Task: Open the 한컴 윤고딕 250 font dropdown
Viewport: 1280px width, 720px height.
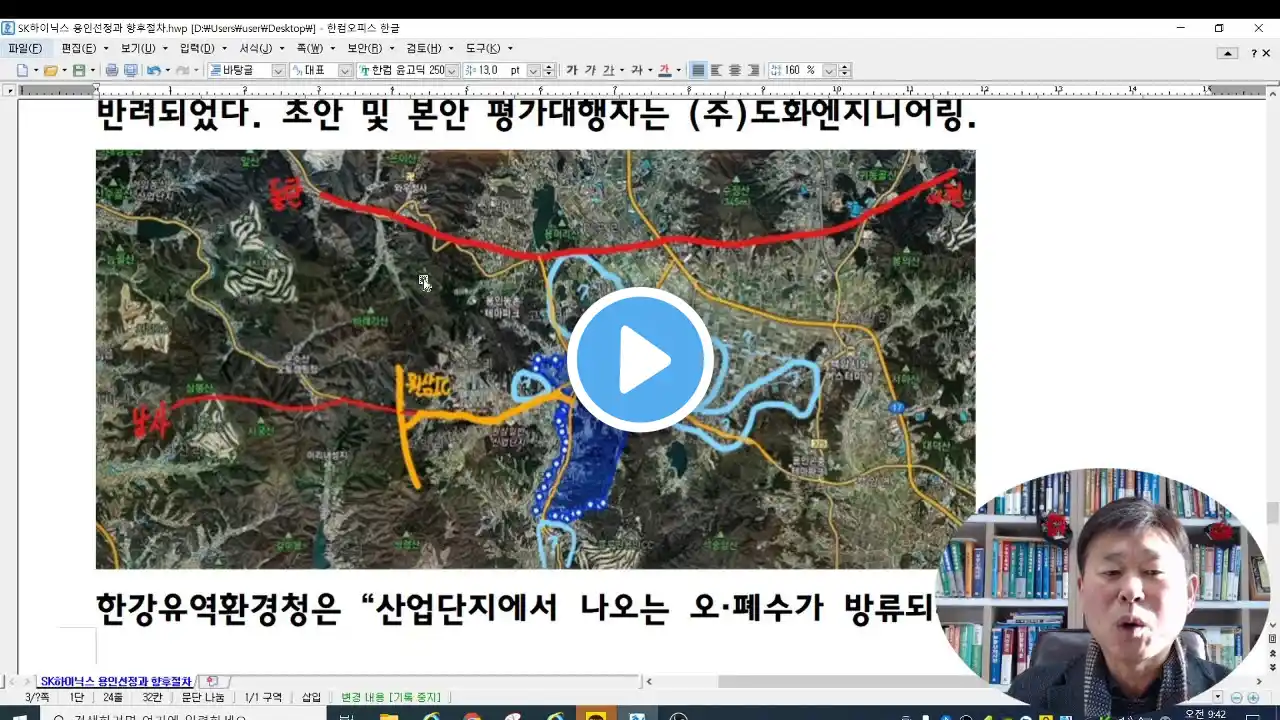Action: pos(452,70)
